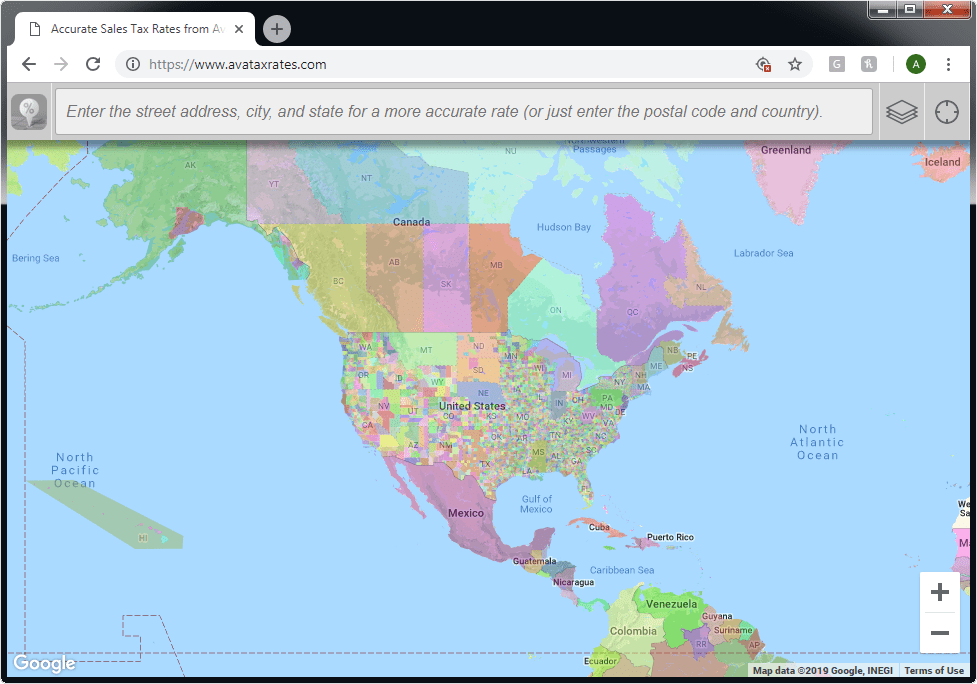The height and width of the screenshot is (684, 977).
Task: Open the Chrome three-dot menu
Action: tap(948, 64)
